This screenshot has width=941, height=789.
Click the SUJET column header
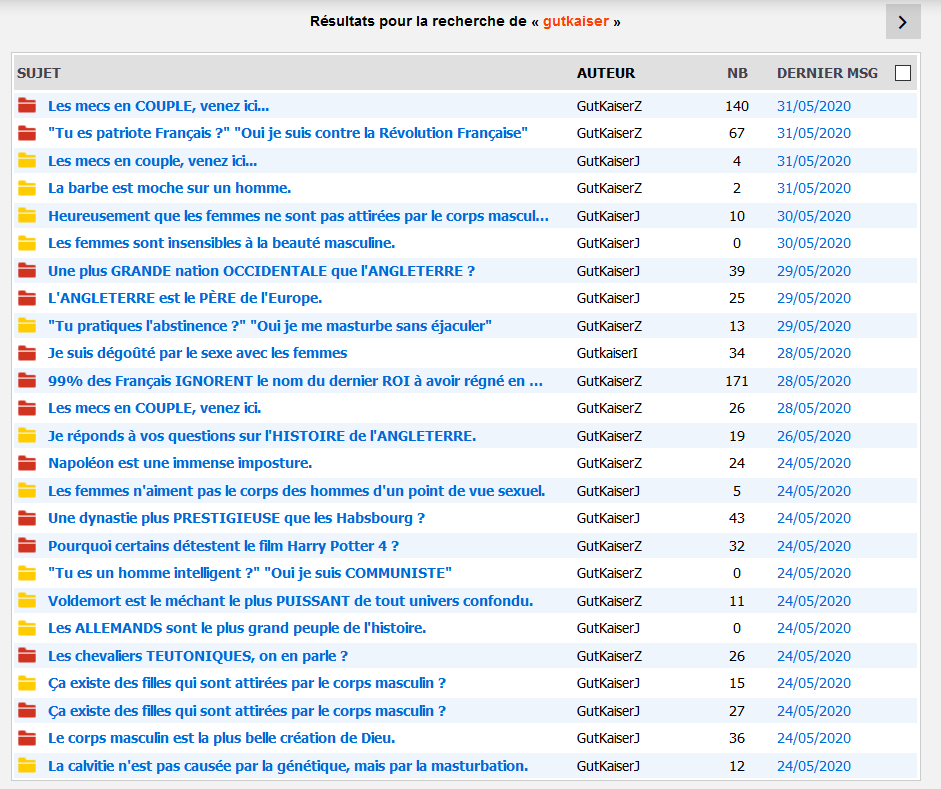point(39,73)
